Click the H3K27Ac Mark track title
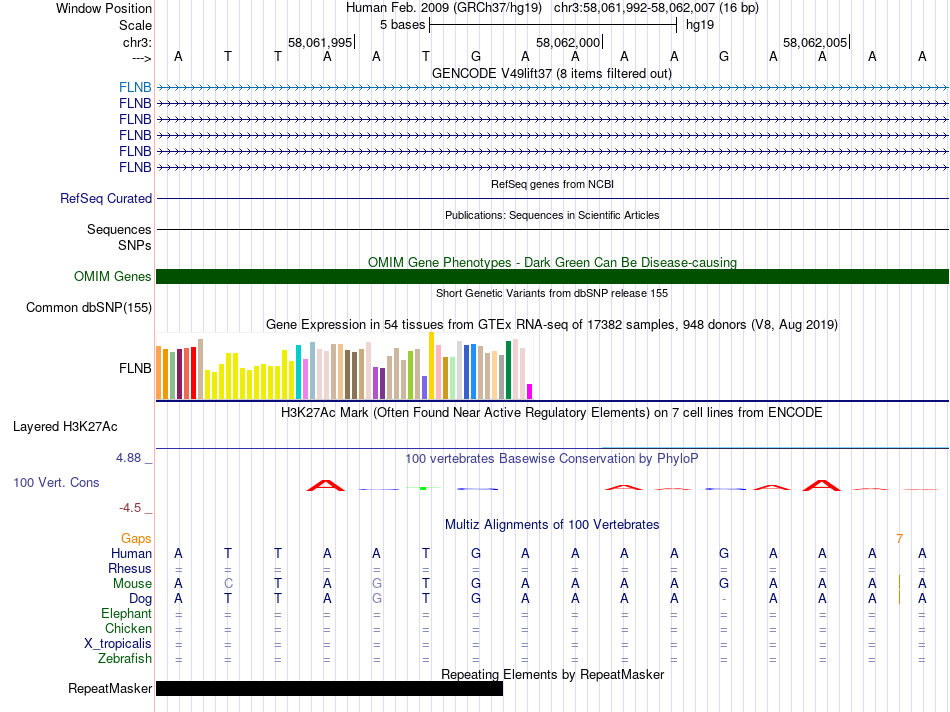 (552, 413)
